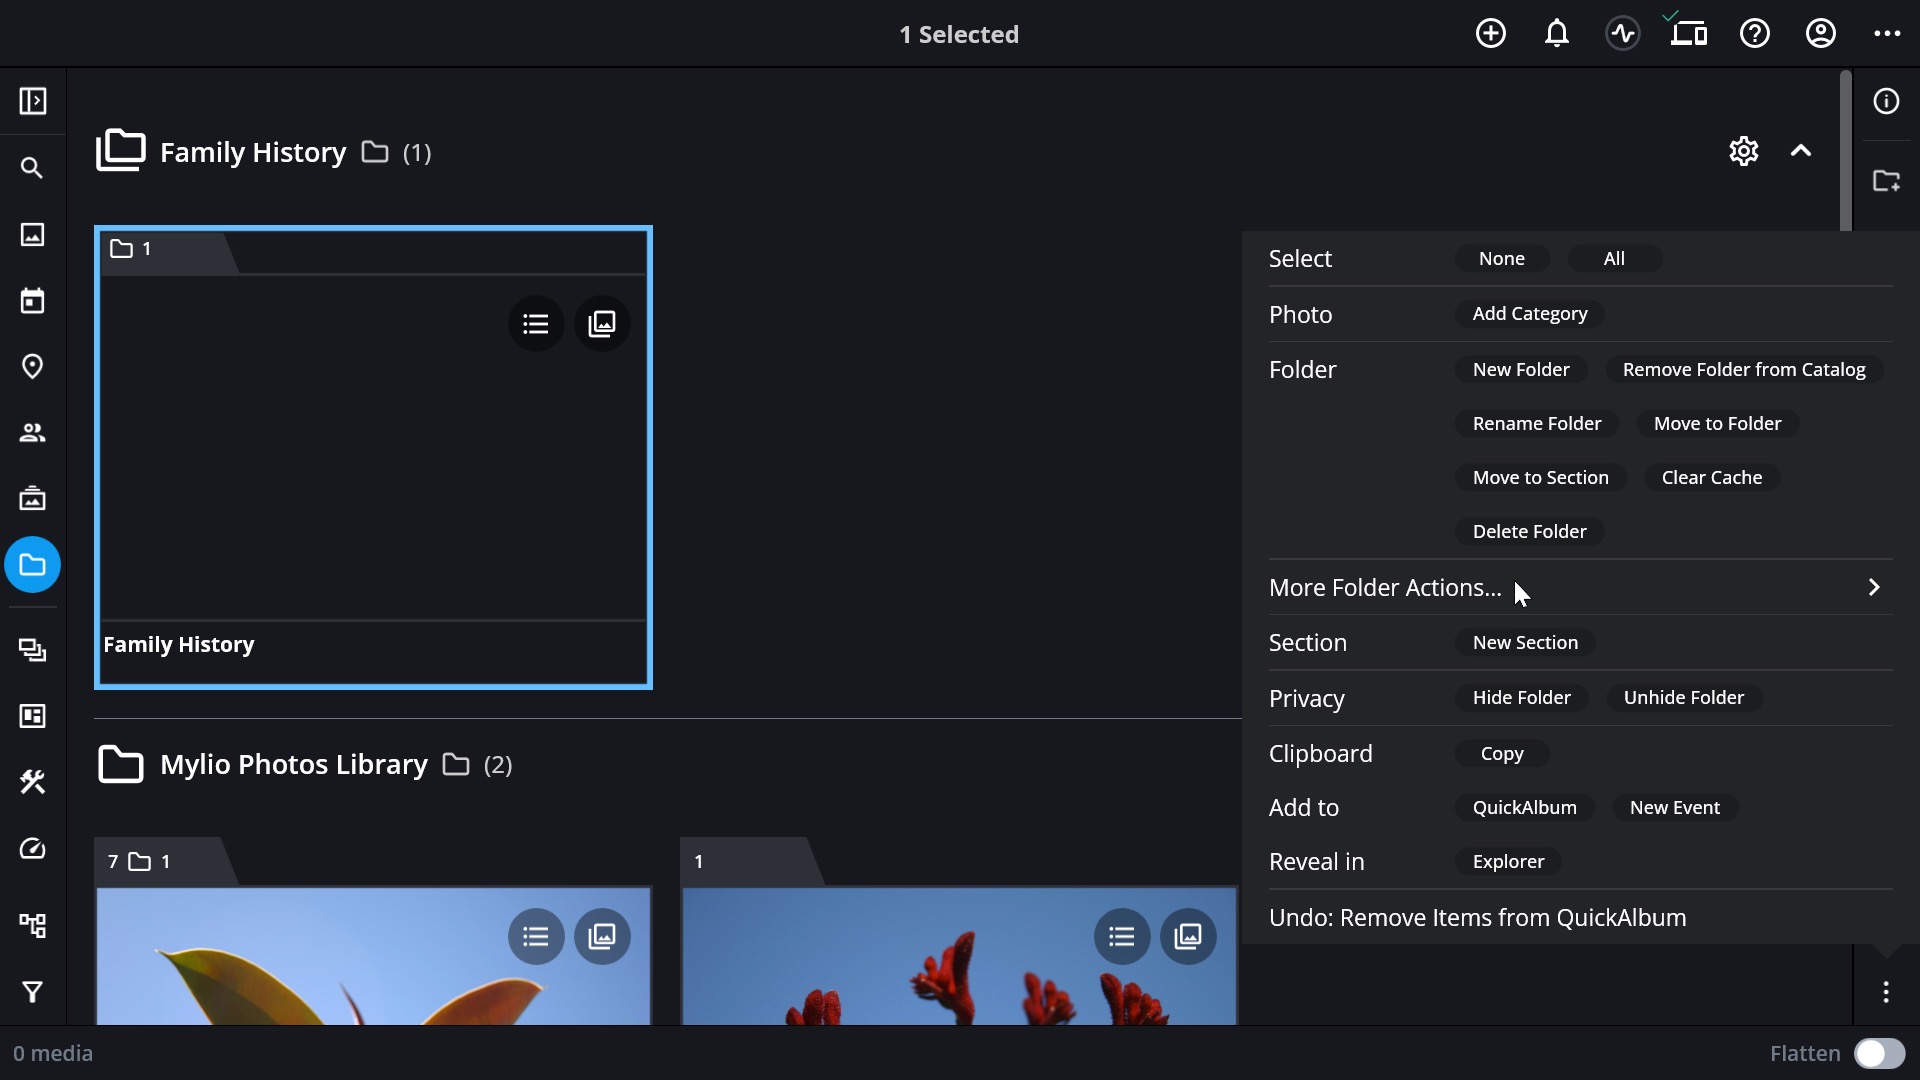Image resolution: width=1920 pixels, height=1080 pixels.
Task: Open the People view icon
Action: point(33,432)
